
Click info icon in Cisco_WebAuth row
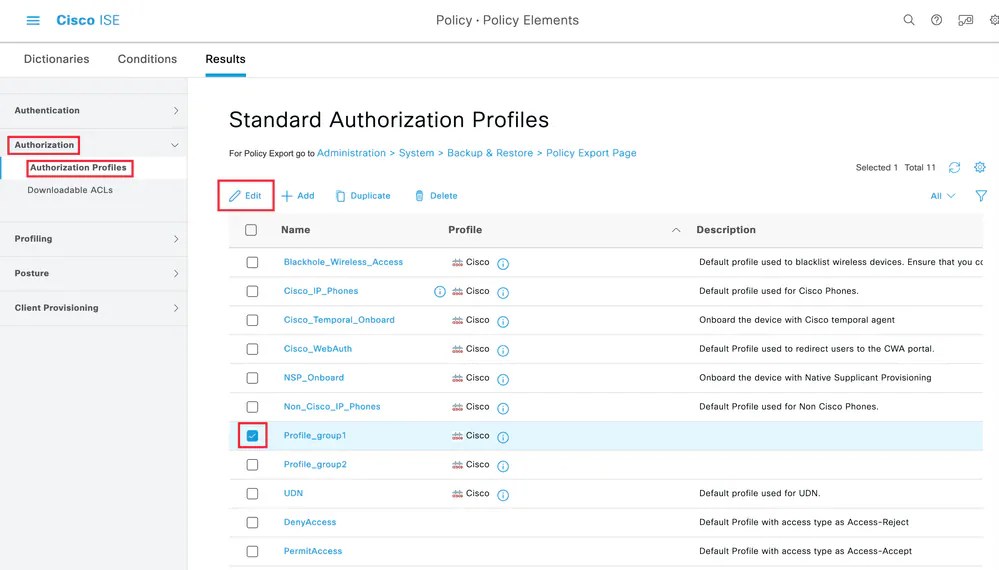503,350
